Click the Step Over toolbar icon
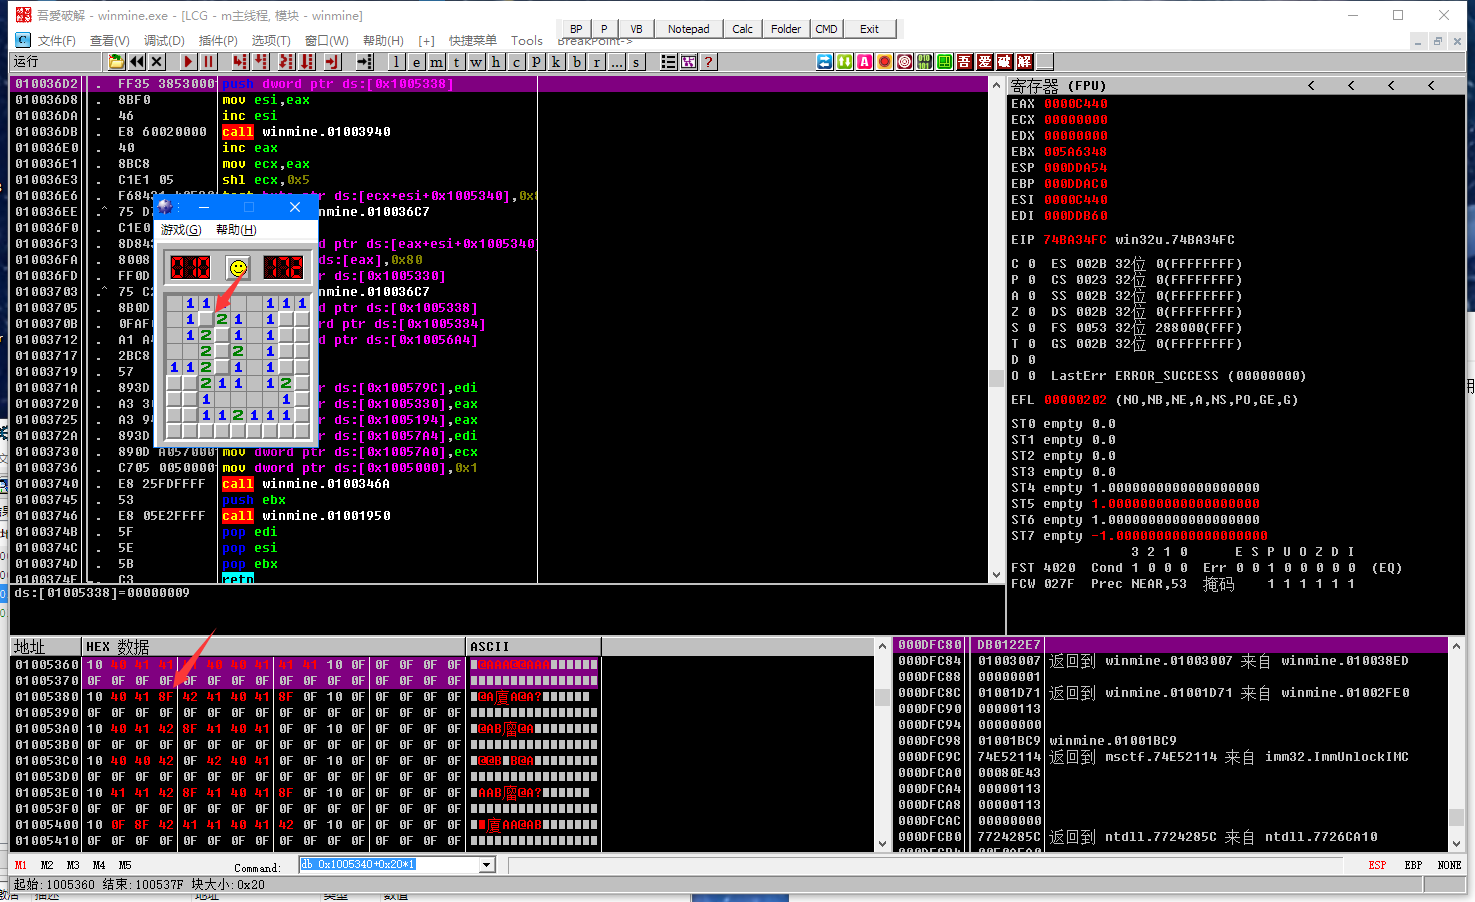The height and width of the screenshot is (902, 1475). pos(260,61)
